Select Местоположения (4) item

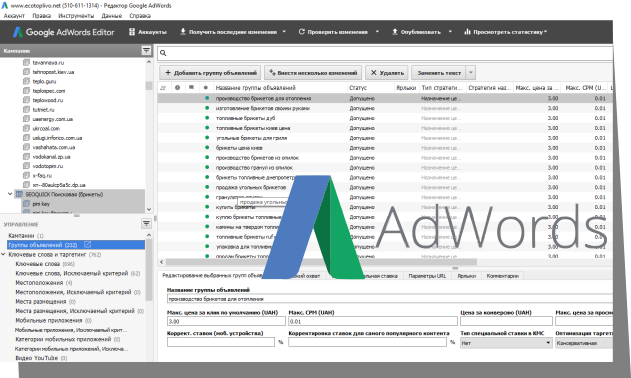[43, 283]
